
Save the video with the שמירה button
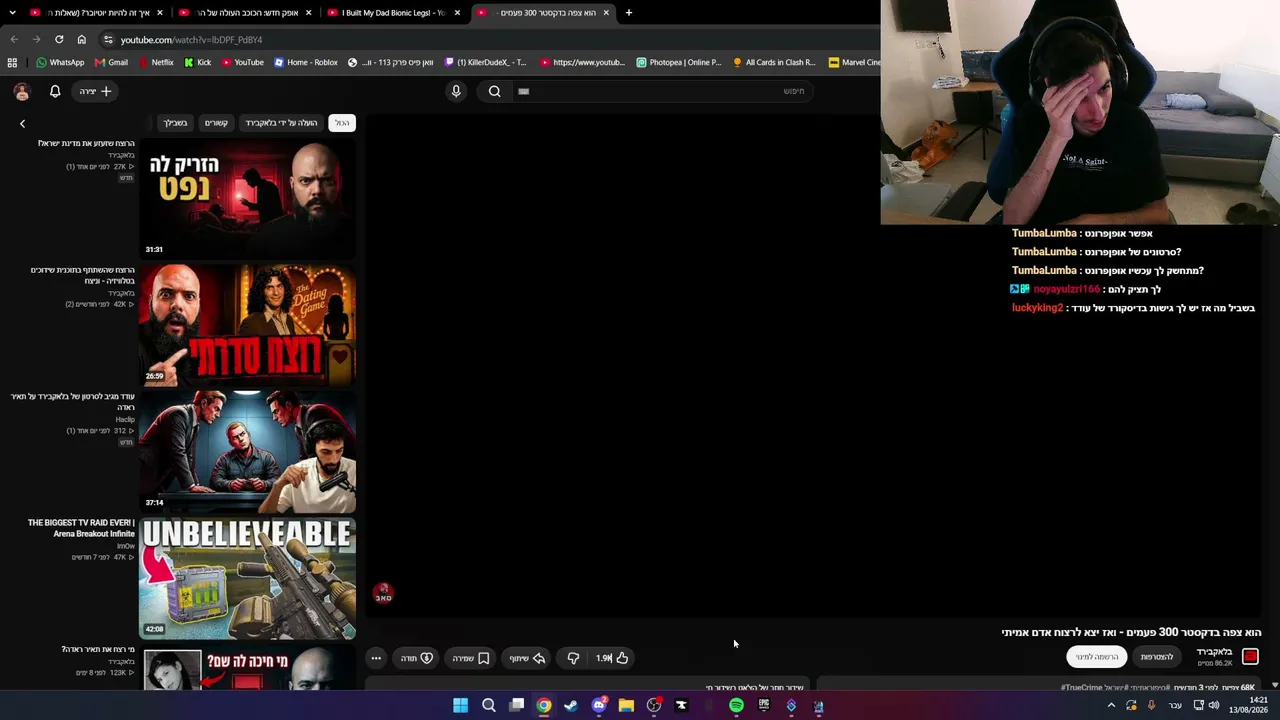(471, 658)
